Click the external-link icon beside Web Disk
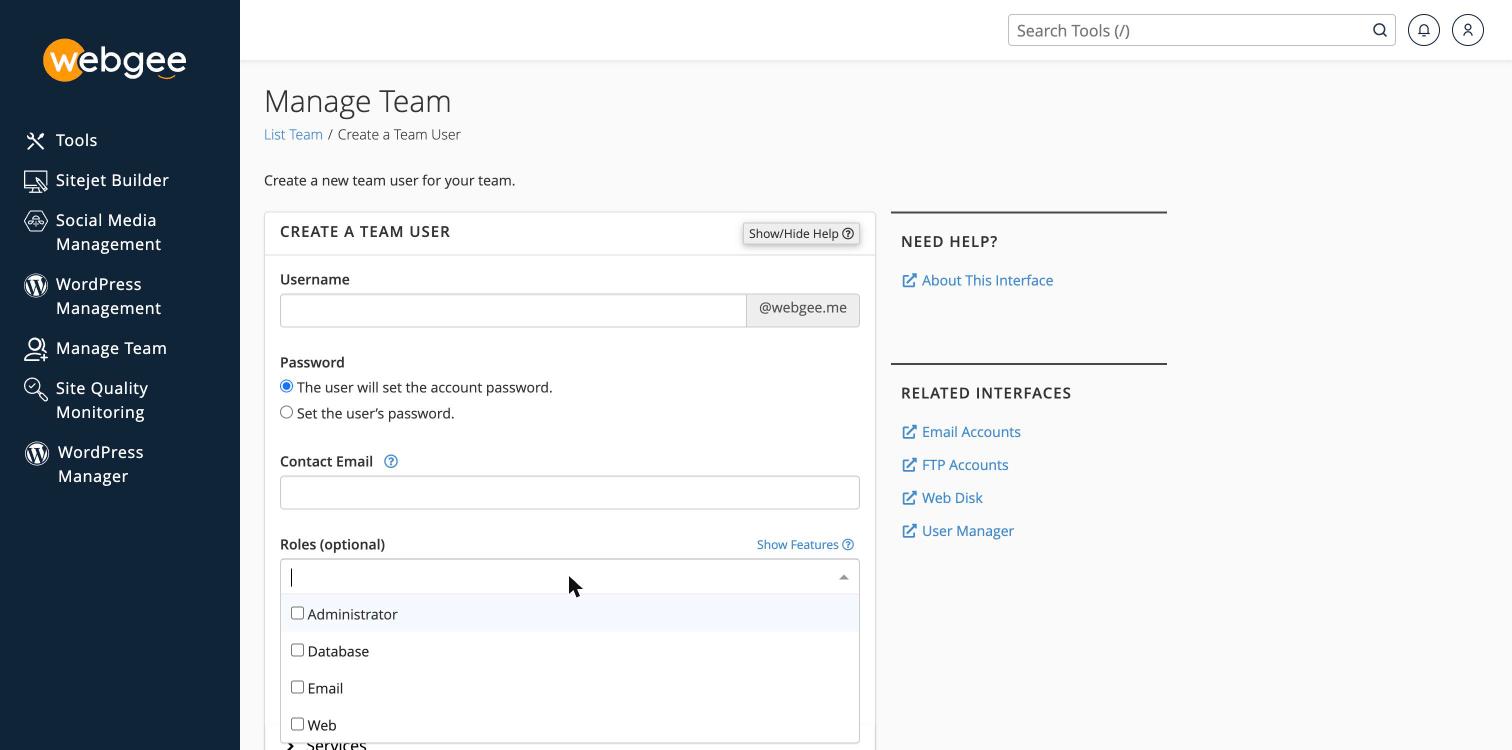 pos(909,498)
